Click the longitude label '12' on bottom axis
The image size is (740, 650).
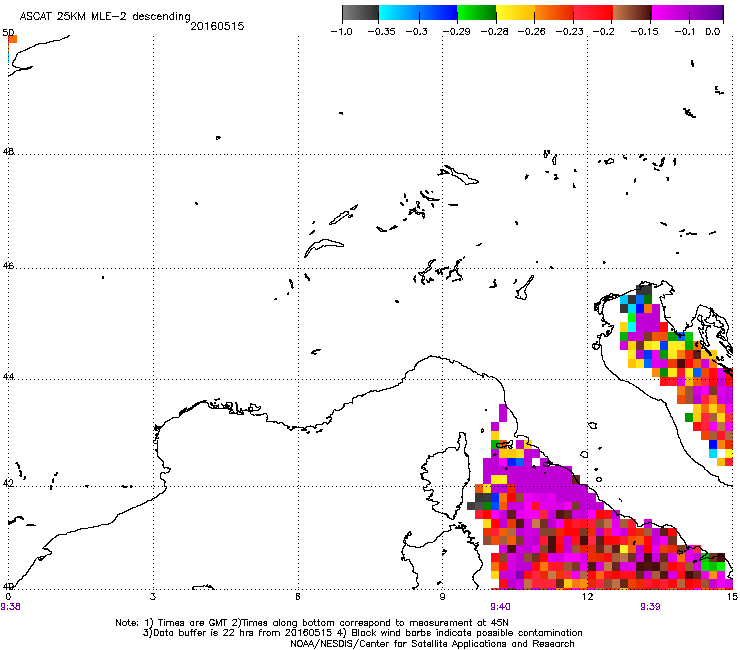[x=587, y=597]
